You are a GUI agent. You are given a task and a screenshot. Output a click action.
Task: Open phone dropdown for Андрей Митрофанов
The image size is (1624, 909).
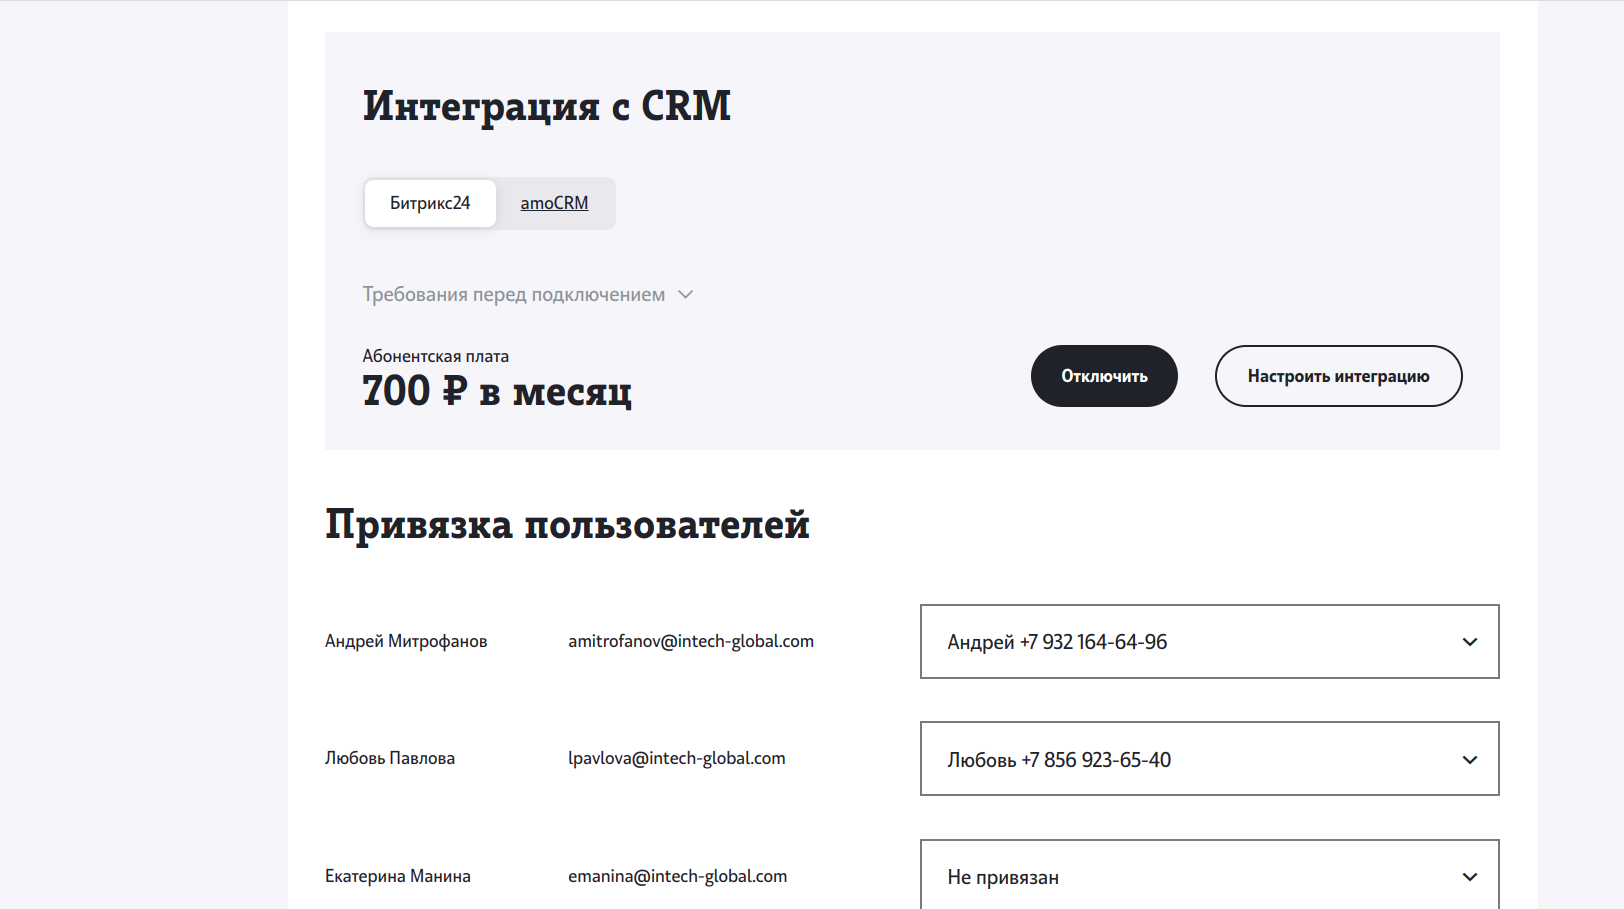[1210, 641]
